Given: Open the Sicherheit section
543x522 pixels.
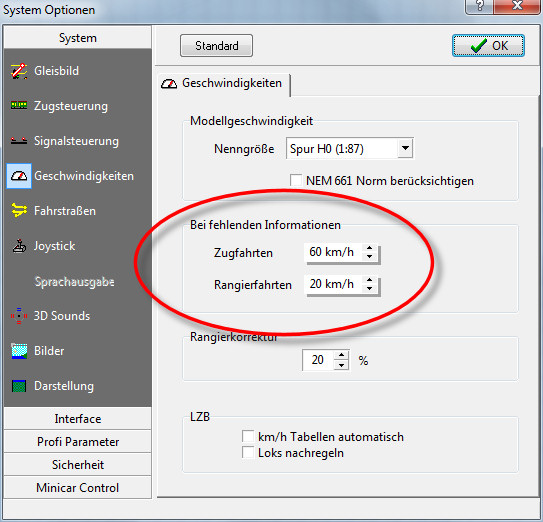Looking at the screenshot, I should coord(78,465).
